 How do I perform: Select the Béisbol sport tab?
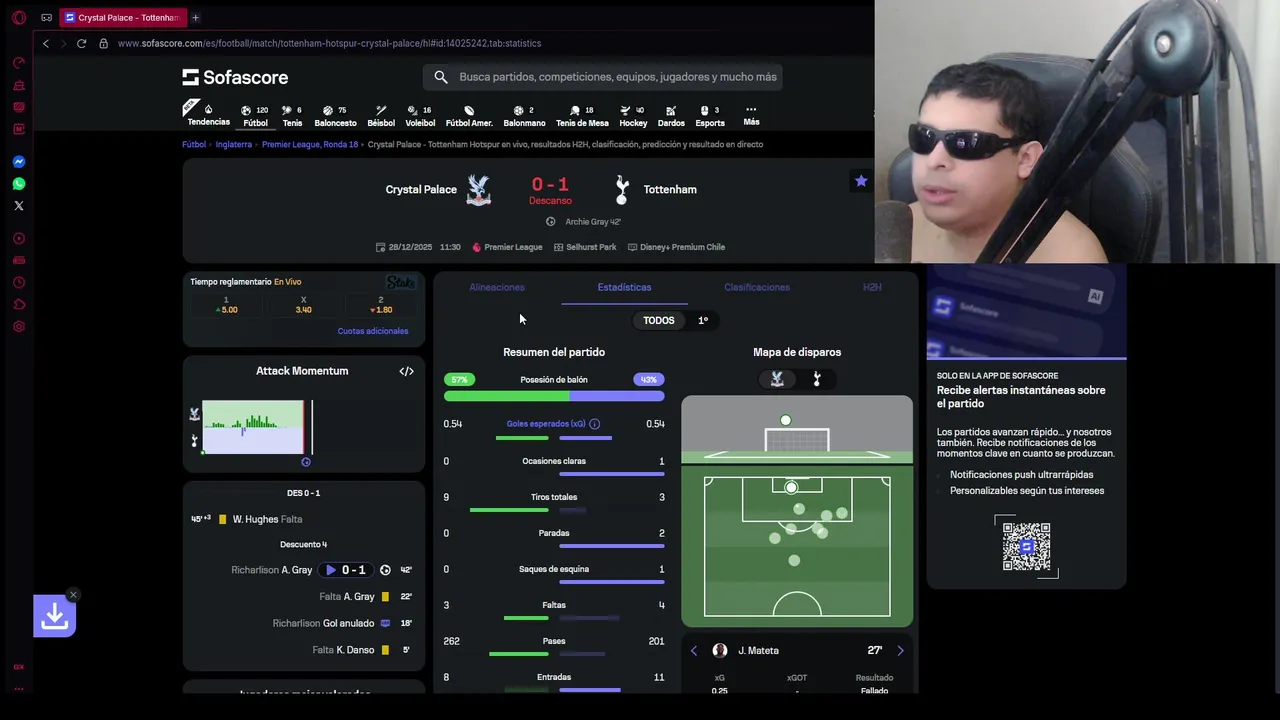pyautogui.click(x=381, y=117)
